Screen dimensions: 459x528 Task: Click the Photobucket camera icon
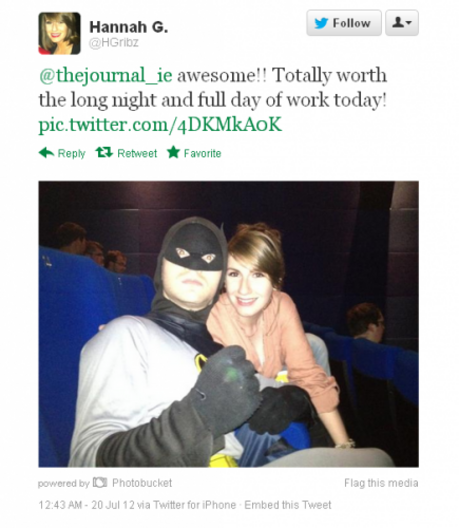(100, 483)
